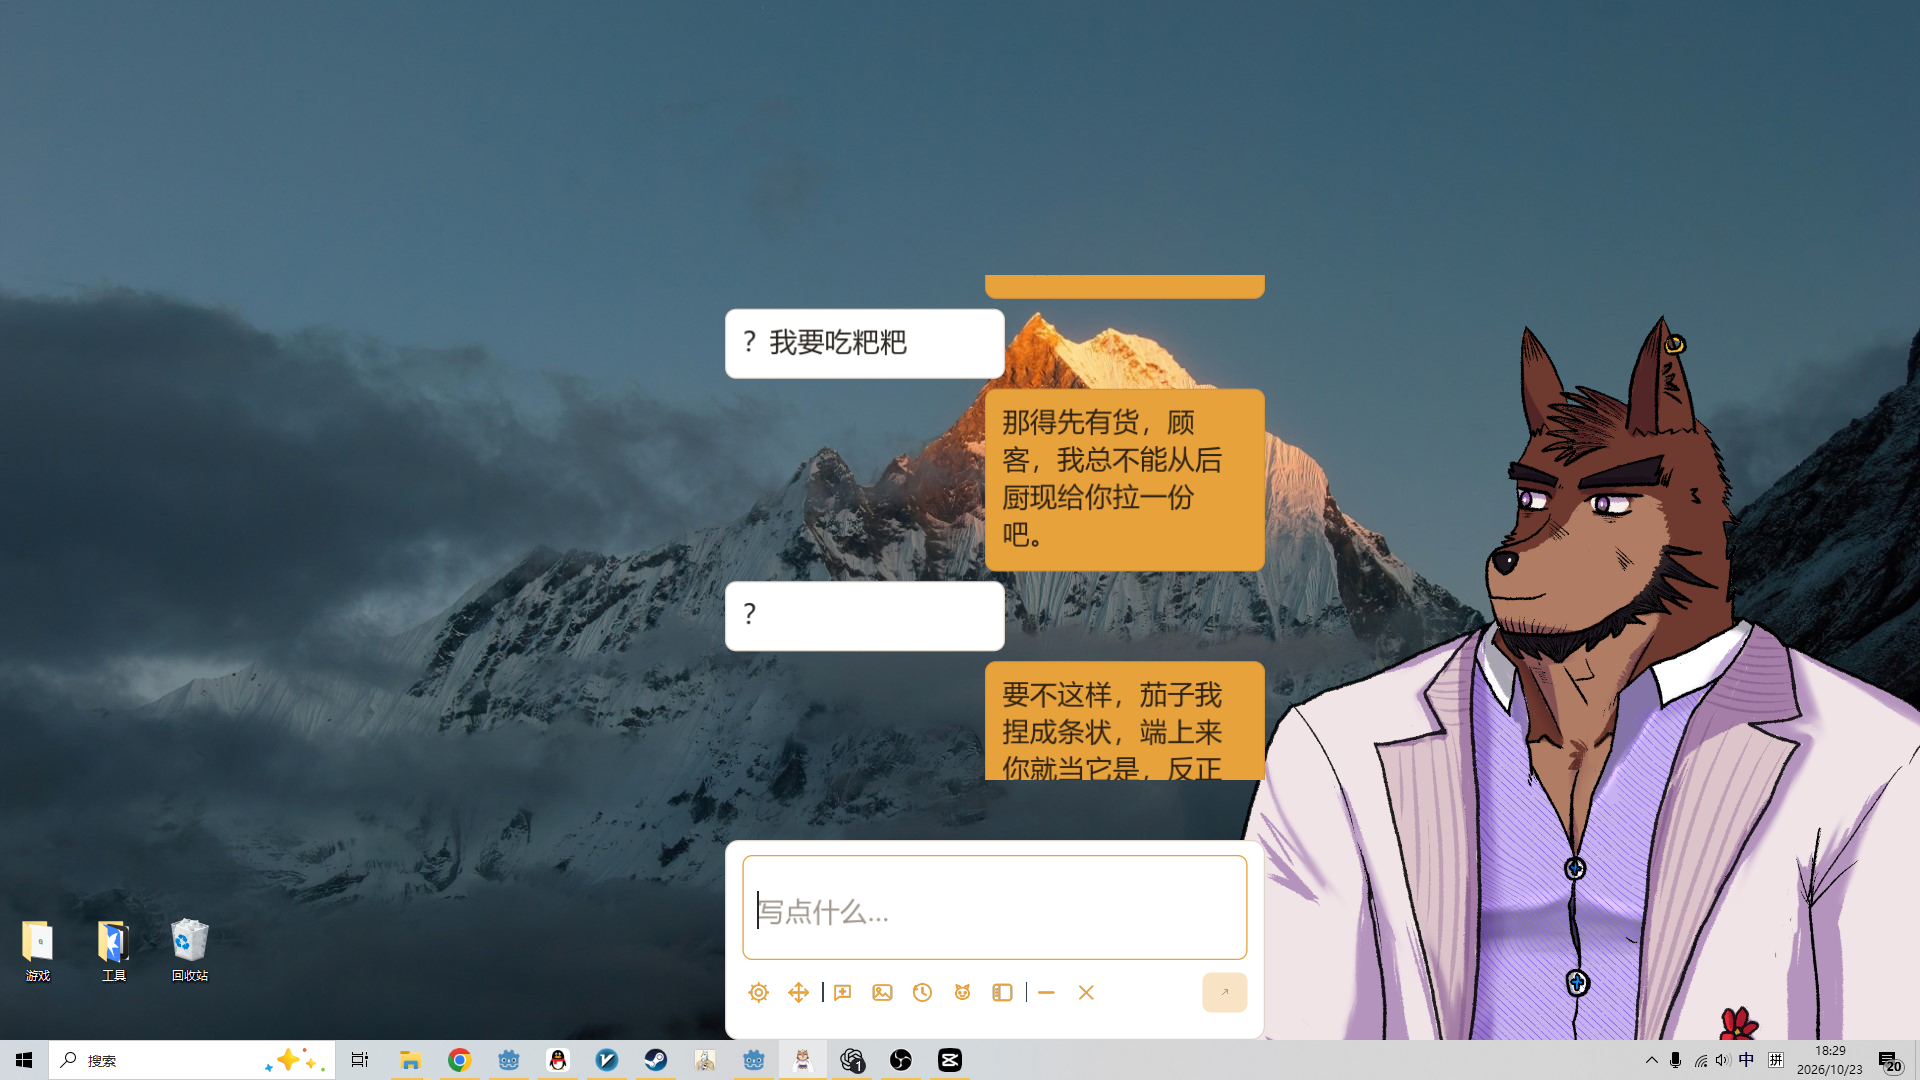
Task: Click the orange minus minimize icon
Action: (1046, 992)
